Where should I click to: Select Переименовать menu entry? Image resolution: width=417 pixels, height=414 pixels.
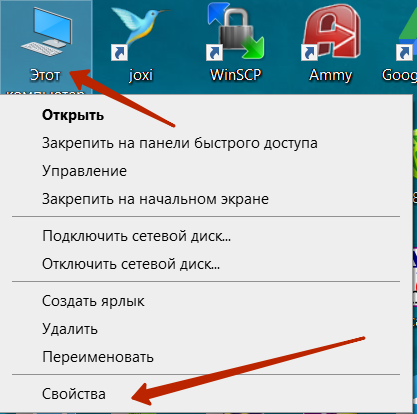pyautogui.click(x=98, y=357)
